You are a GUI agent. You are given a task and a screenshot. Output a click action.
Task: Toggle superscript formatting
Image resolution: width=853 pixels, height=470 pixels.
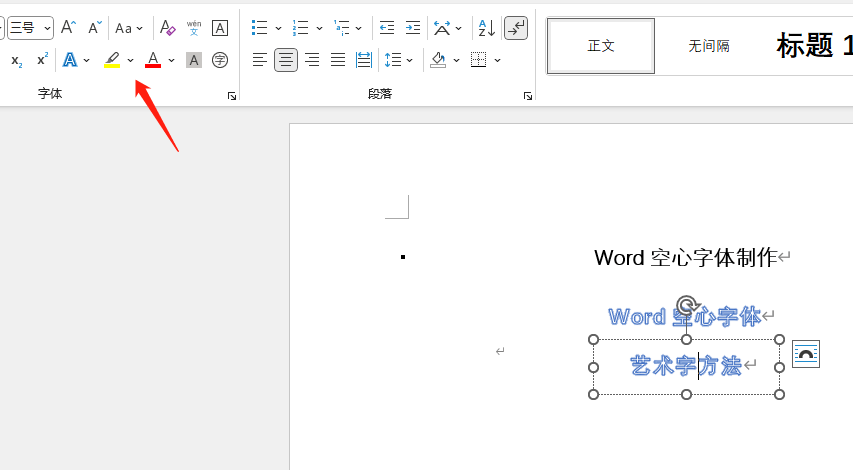click(42, 60)
